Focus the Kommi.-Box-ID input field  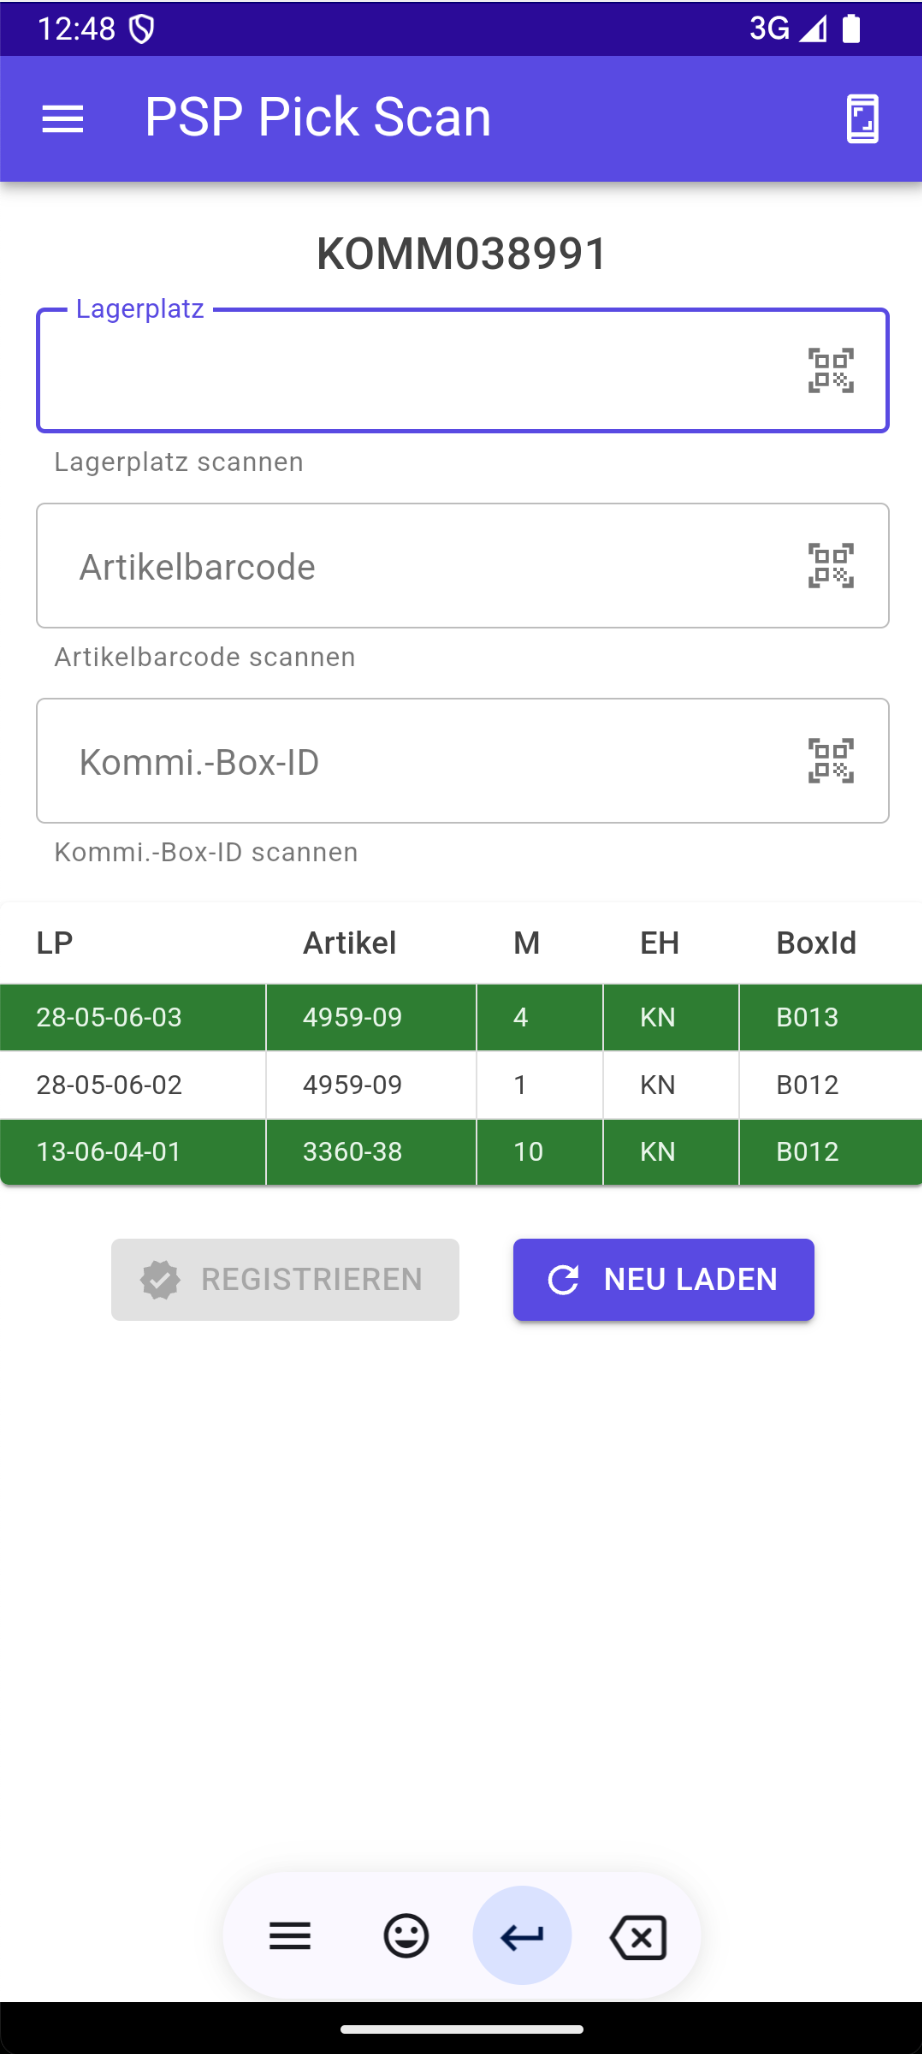pyautogui.click(x=420, y=761)
